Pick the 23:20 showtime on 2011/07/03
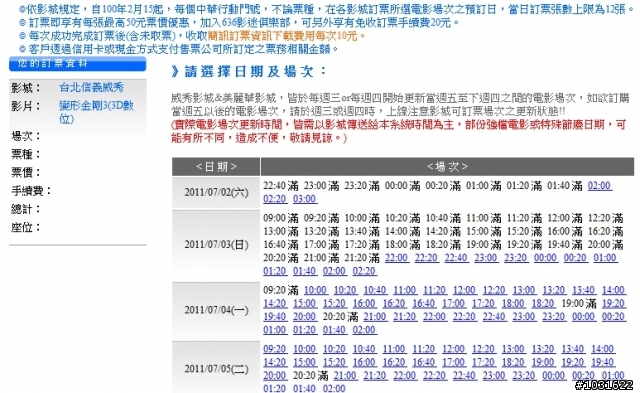This screenshot has width=640, height=393. [x=516, y=258]
